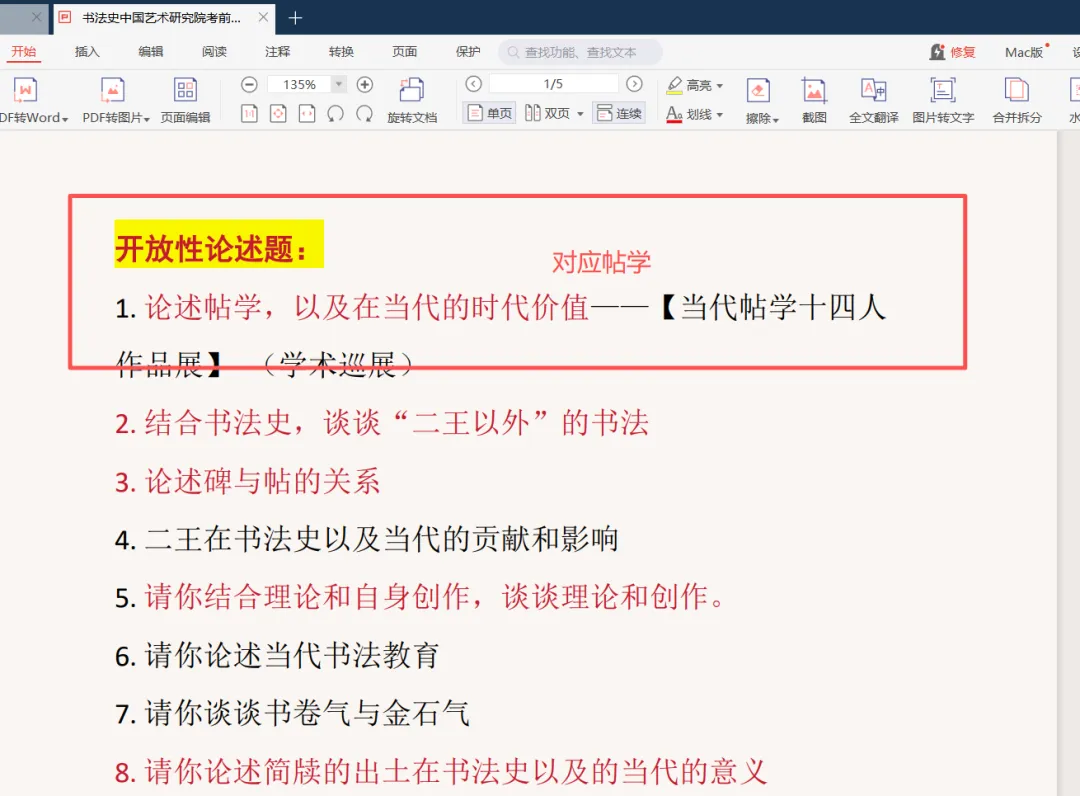The image size is (1080, 796).
Task: Select fit page view icon
Action: (278, 114)
